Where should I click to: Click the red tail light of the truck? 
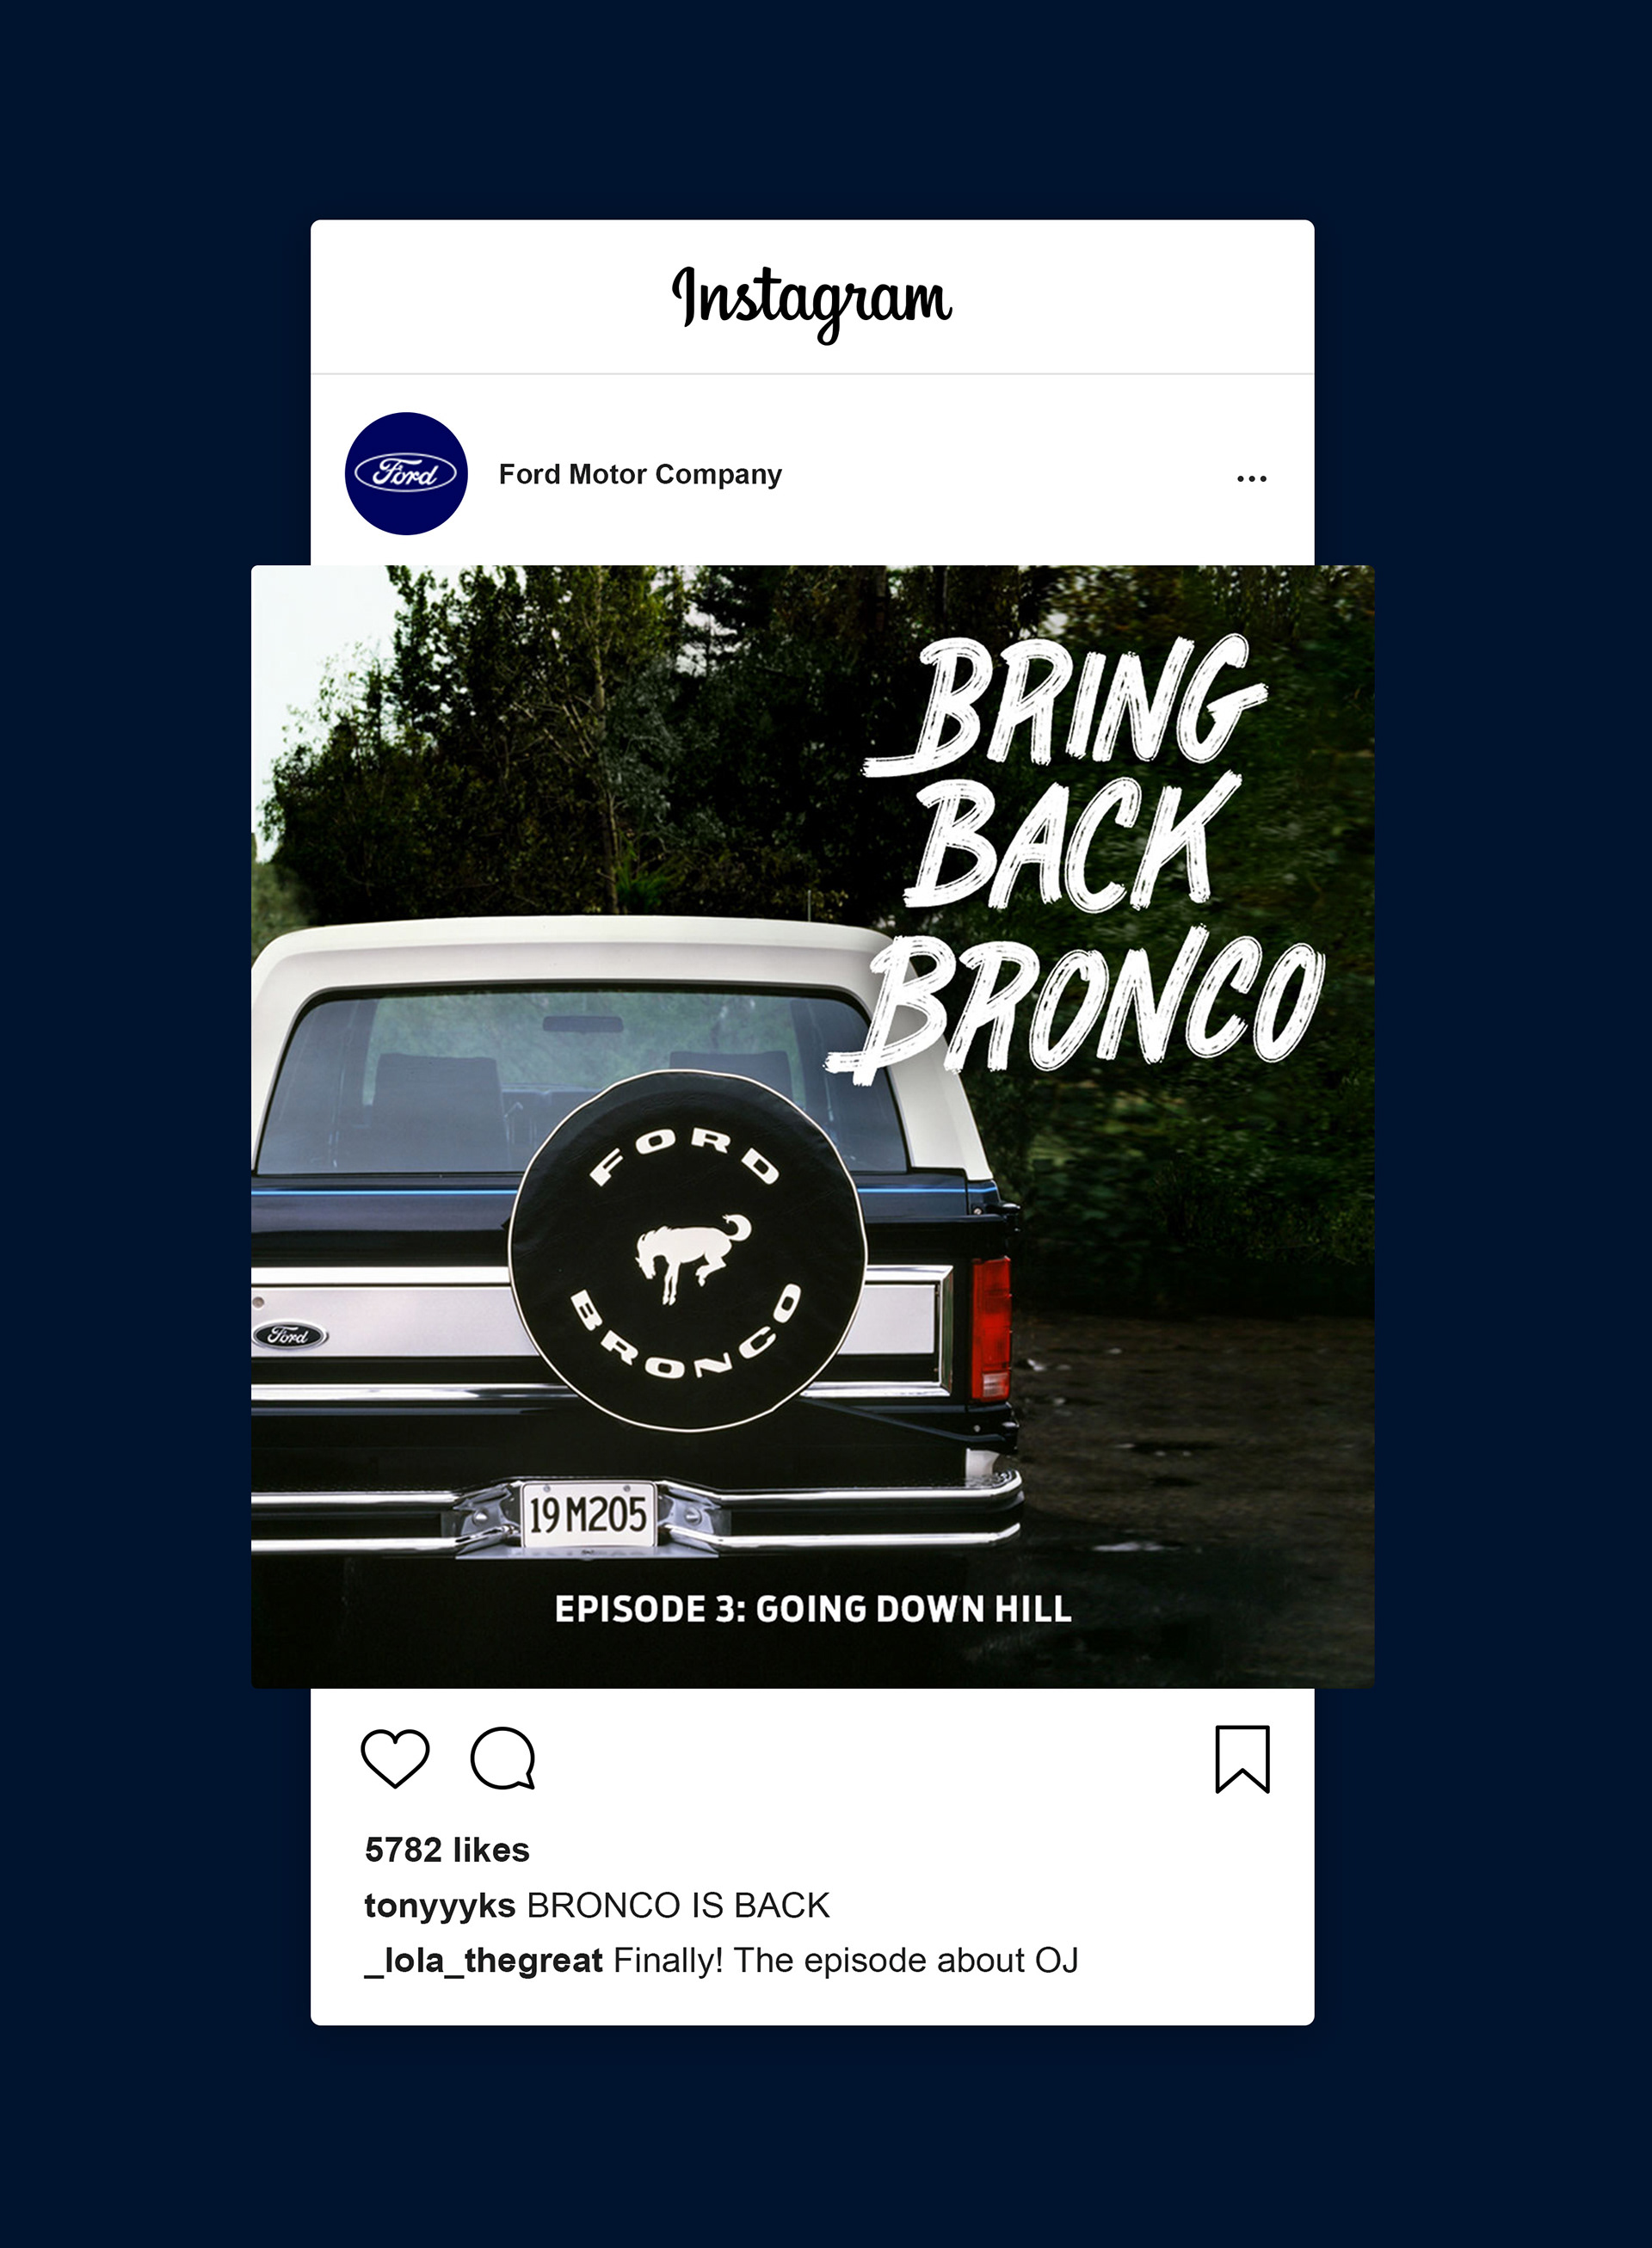pos(990,1329)
